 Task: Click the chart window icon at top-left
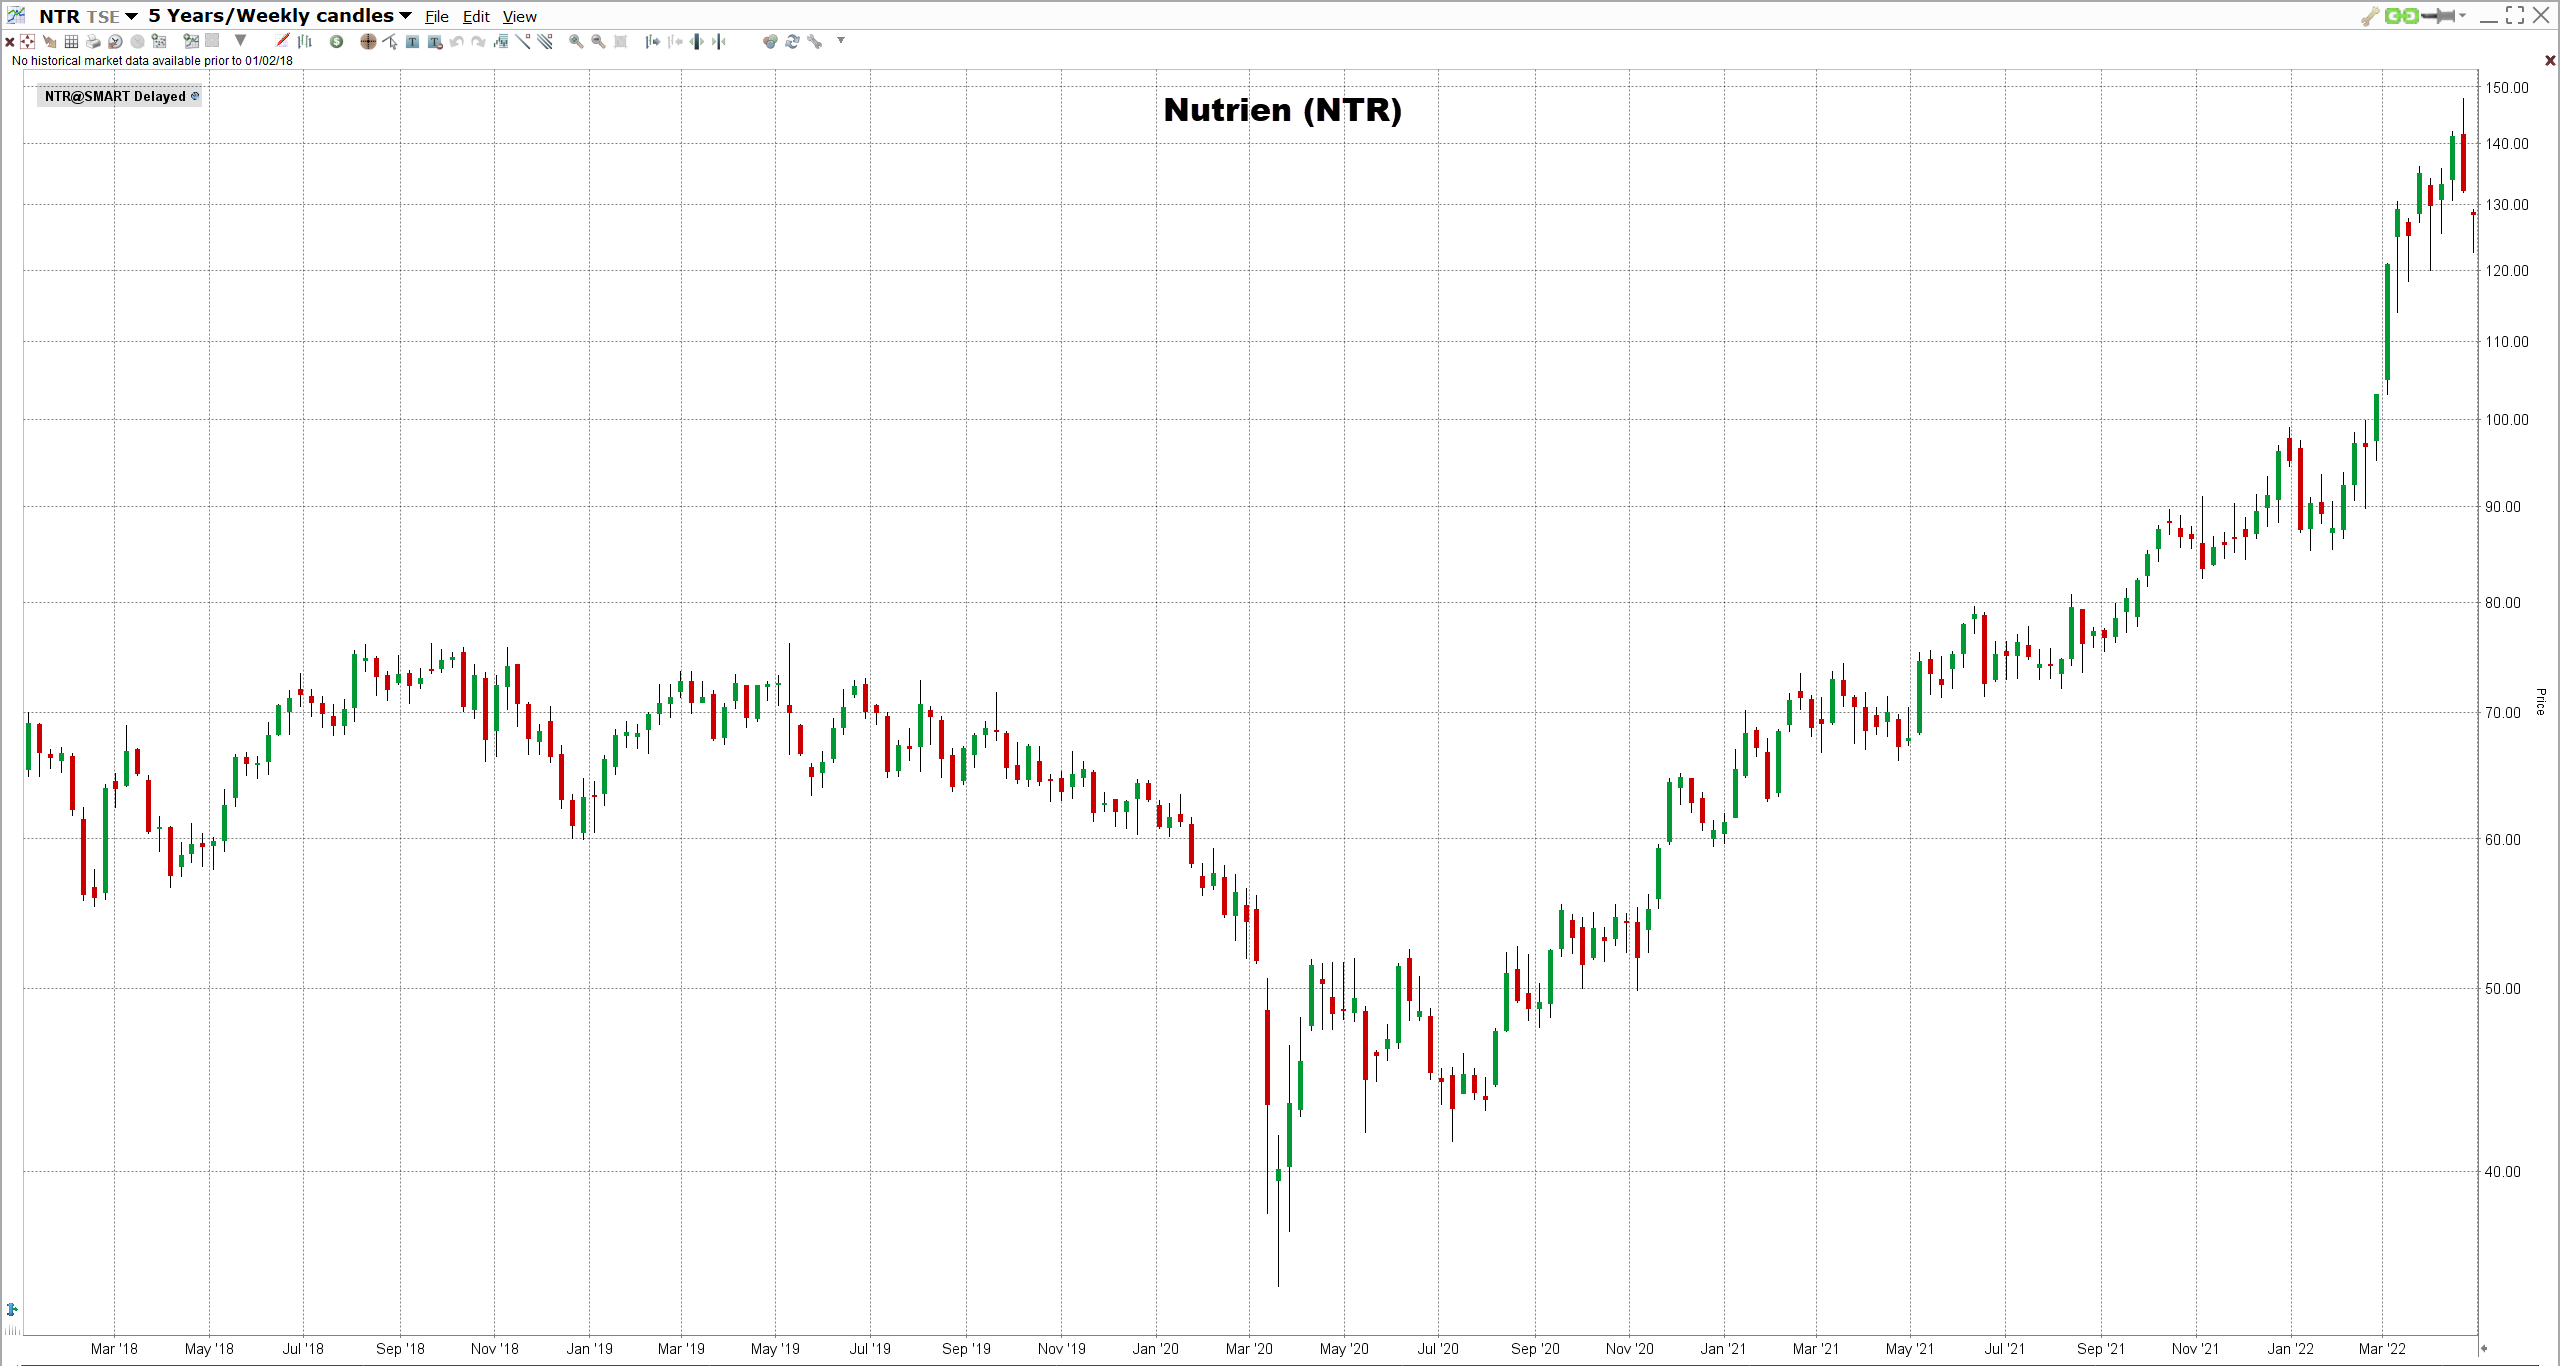tap(16, 15)
